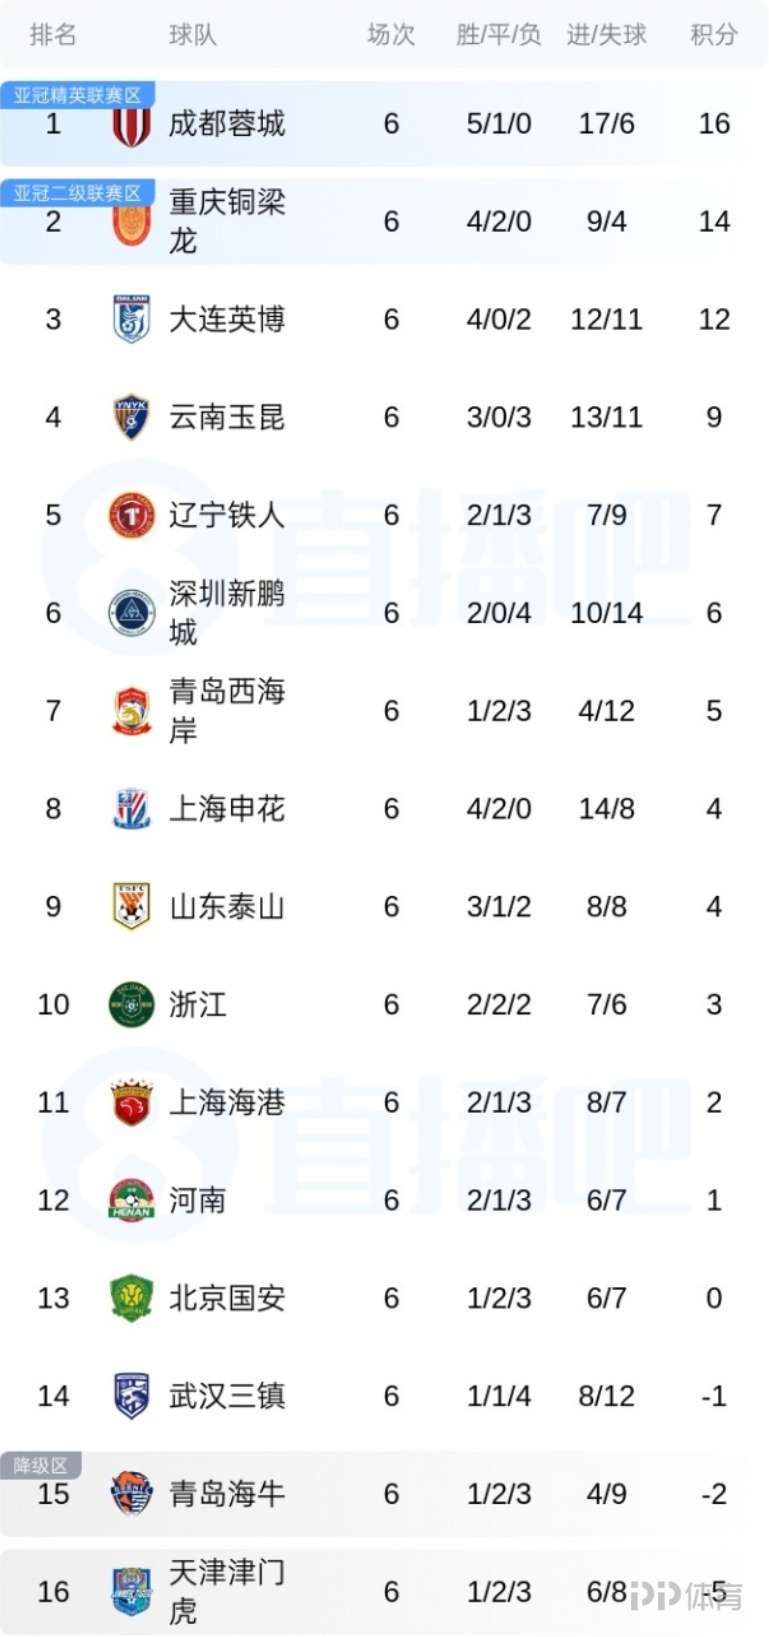The height and width of the screenshot is (1637, 769).
Task: Click the 成都蓉城 team logo
Action: click(131, 125)
